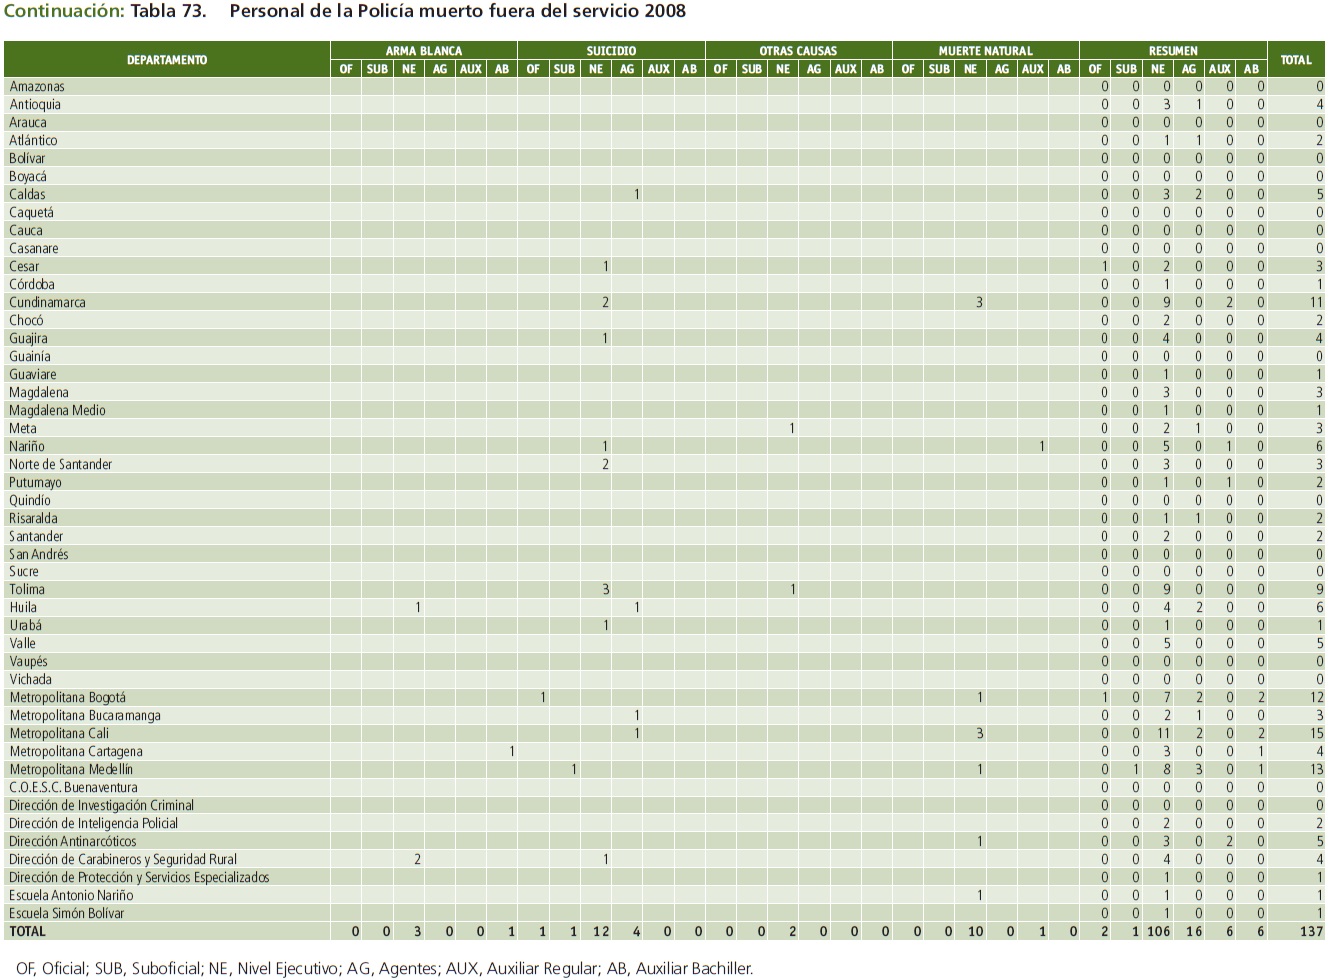The image size is (1329, 980).
Task: Select the grand total value 137
Action: pos(1311,931)
